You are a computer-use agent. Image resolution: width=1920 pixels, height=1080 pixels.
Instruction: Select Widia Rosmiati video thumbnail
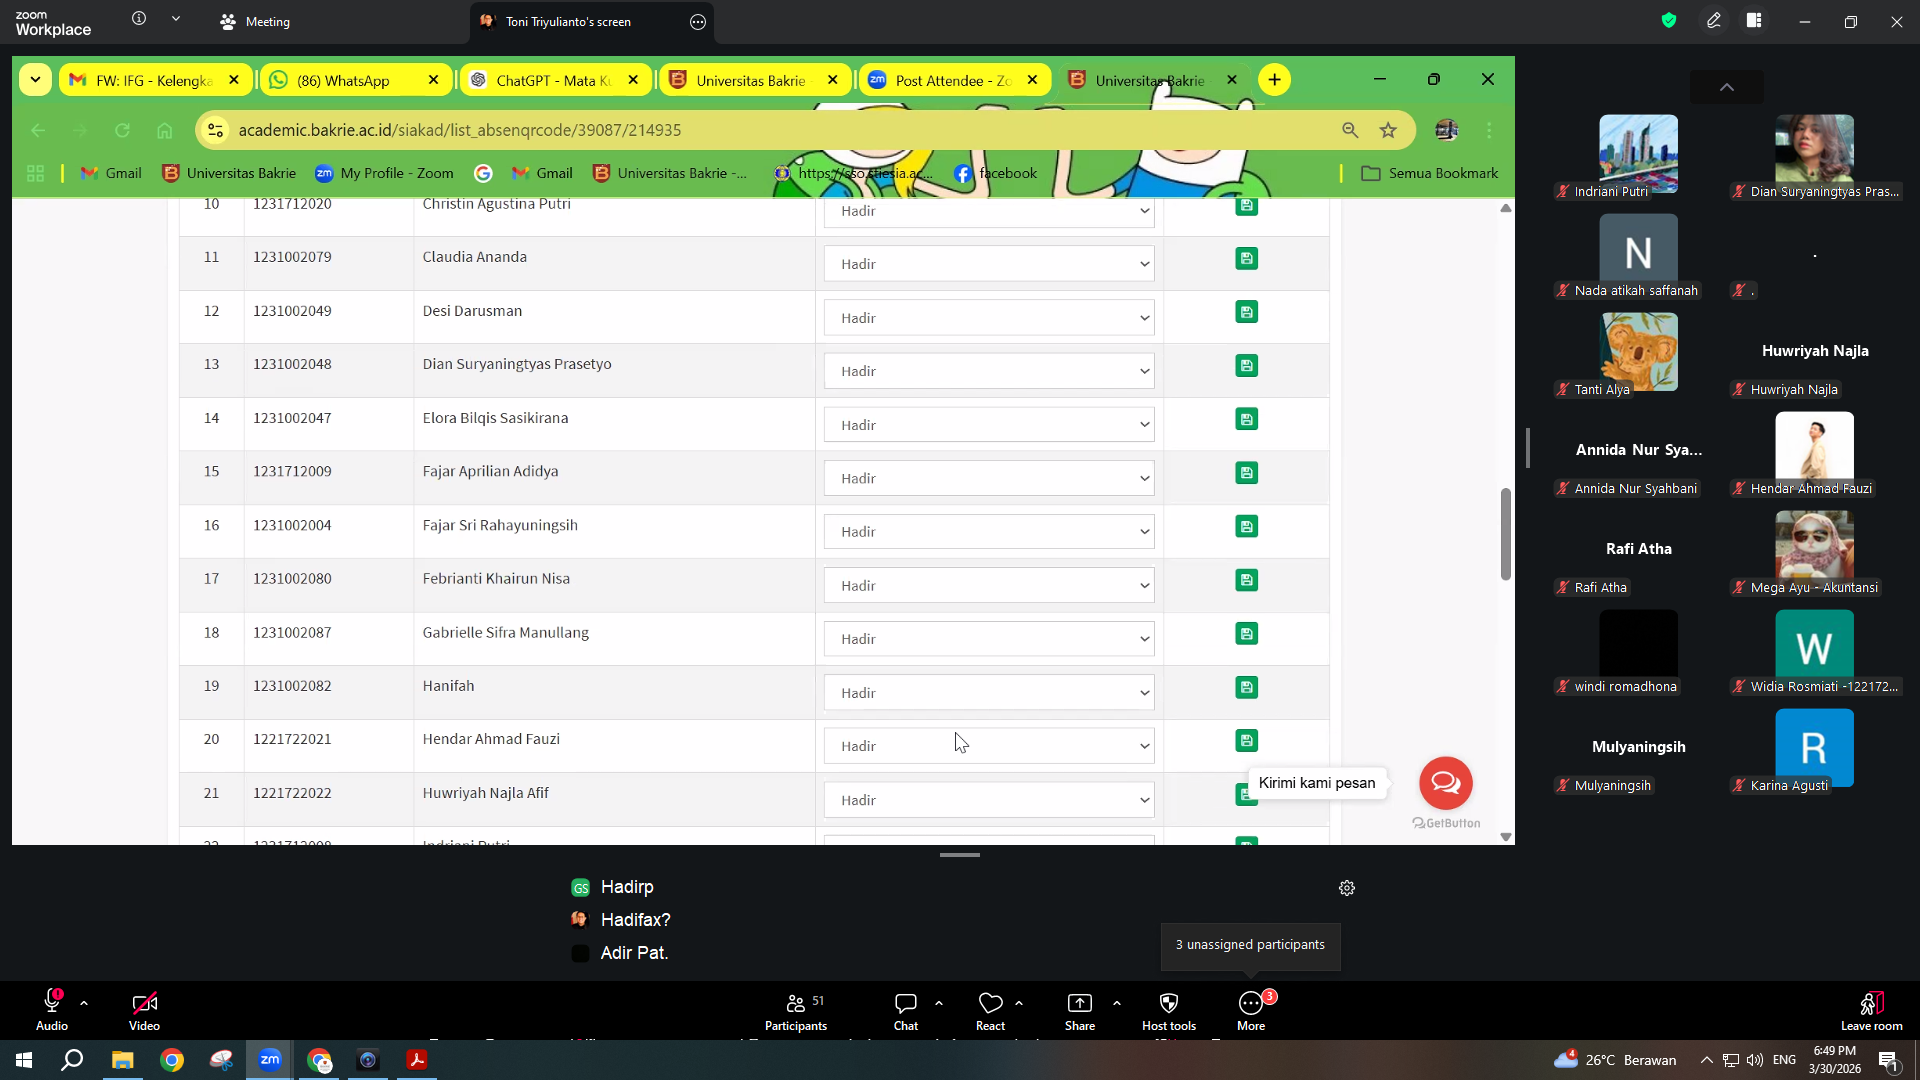[x=1814, y=649]
